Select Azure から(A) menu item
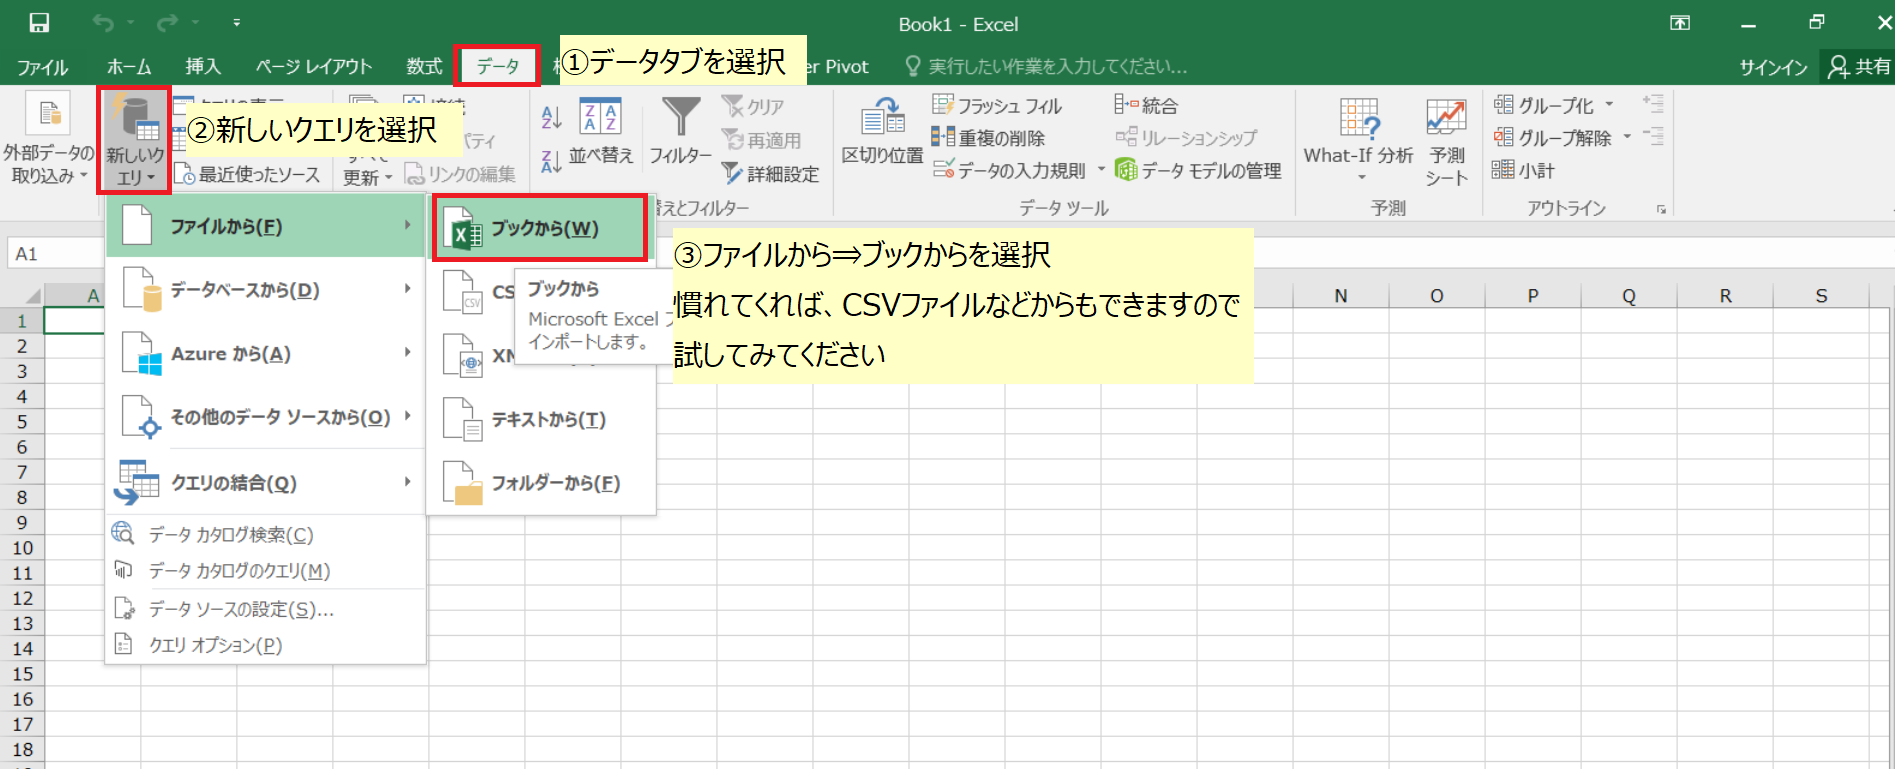This screenshot has width=1895, height=769. 265,354
